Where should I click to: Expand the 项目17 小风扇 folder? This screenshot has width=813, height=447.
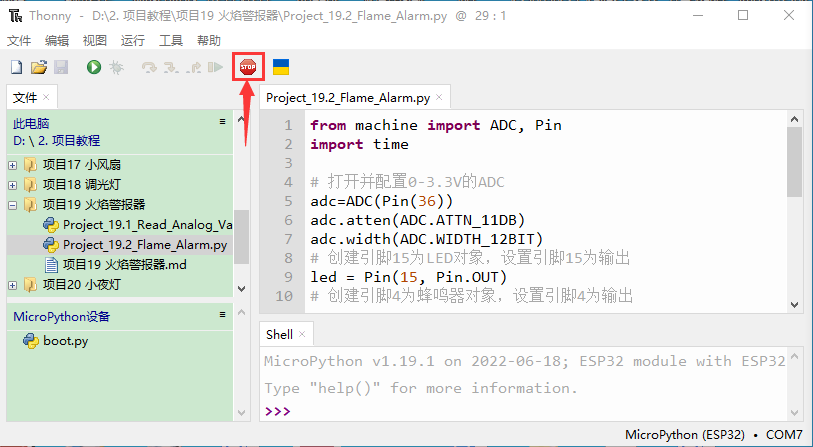point(12,164)
